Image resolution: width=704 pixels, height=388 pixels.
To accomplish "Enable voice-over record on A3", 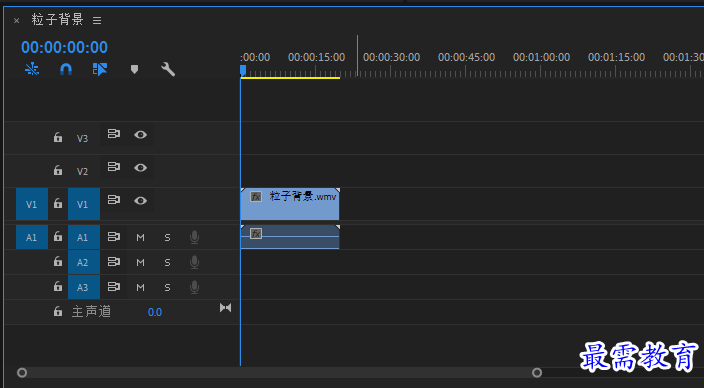I will click(194, 287).
